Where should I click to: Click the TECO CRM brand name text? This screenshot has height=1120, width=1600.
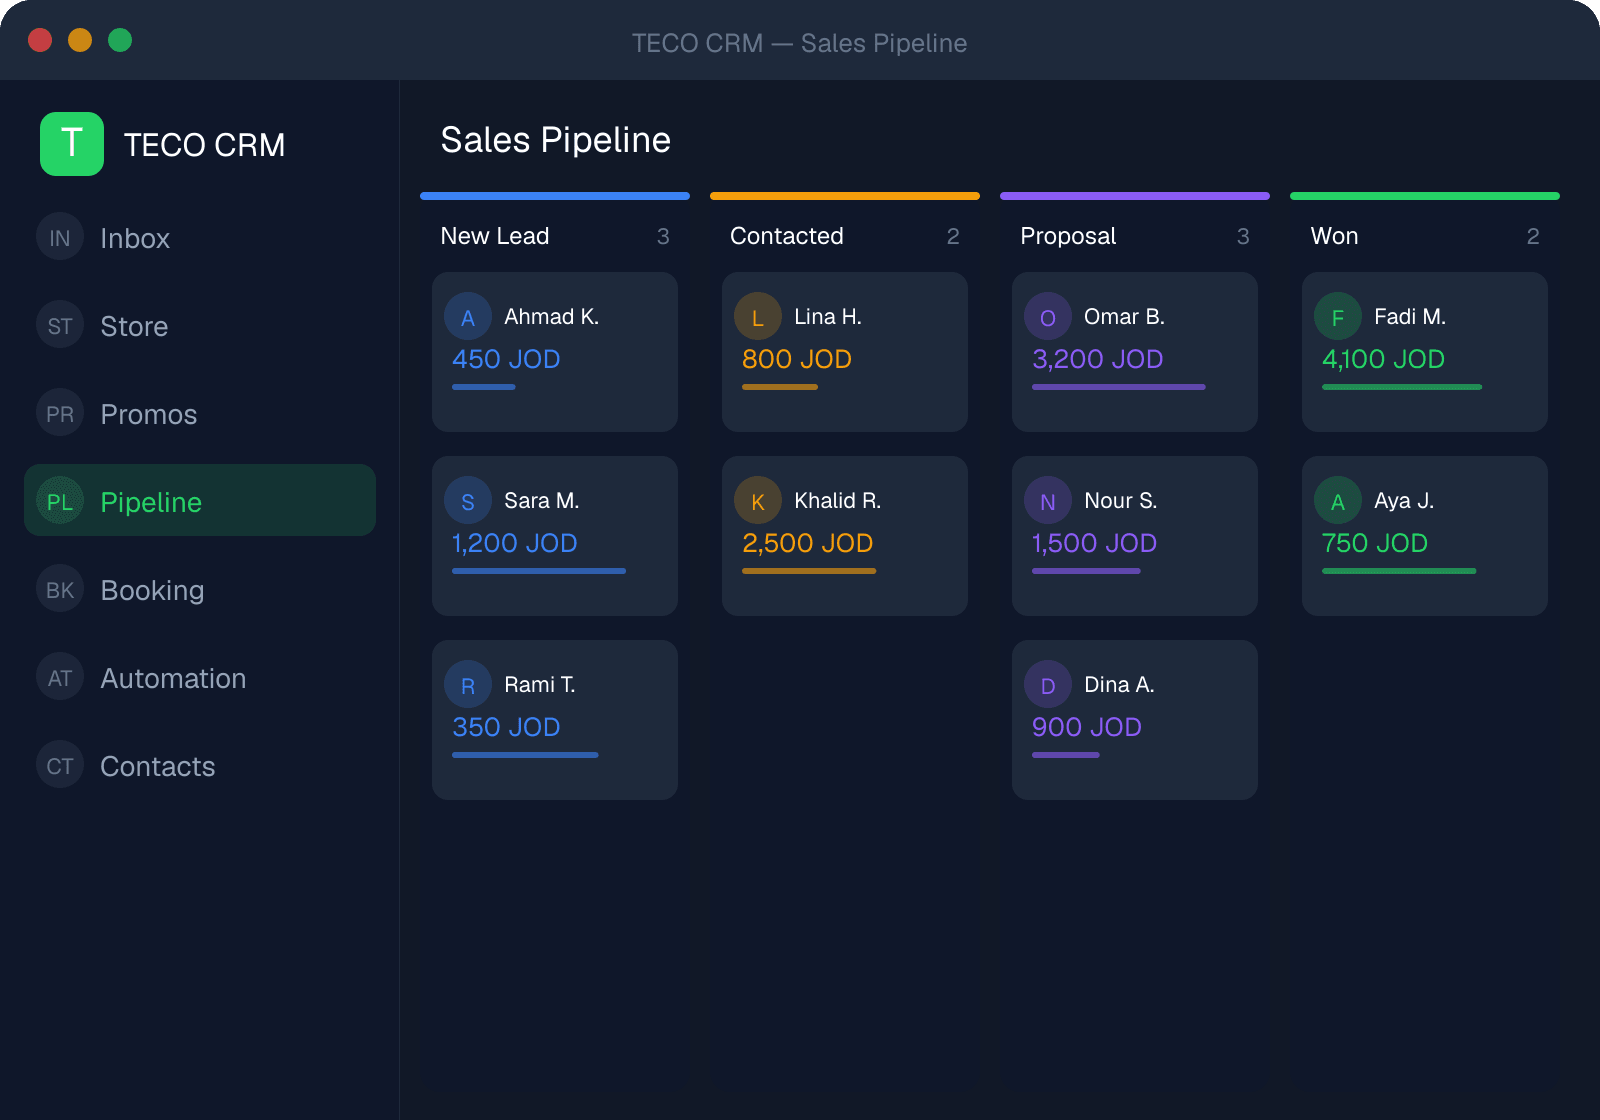[x=205, y=145]
